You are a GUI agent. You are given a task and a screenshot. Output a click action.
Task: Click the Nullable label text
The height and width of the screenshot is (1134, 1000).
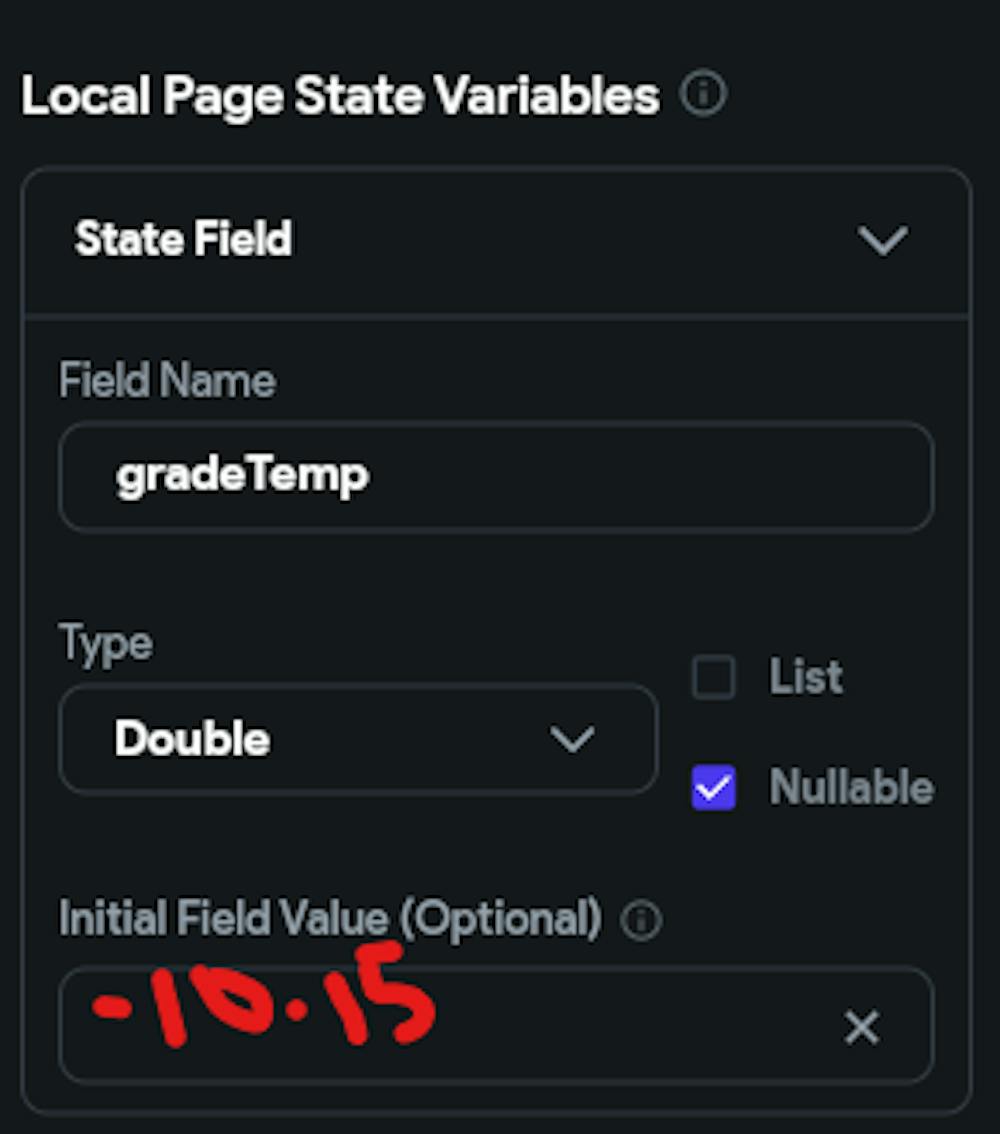click(x=850, y=788)
